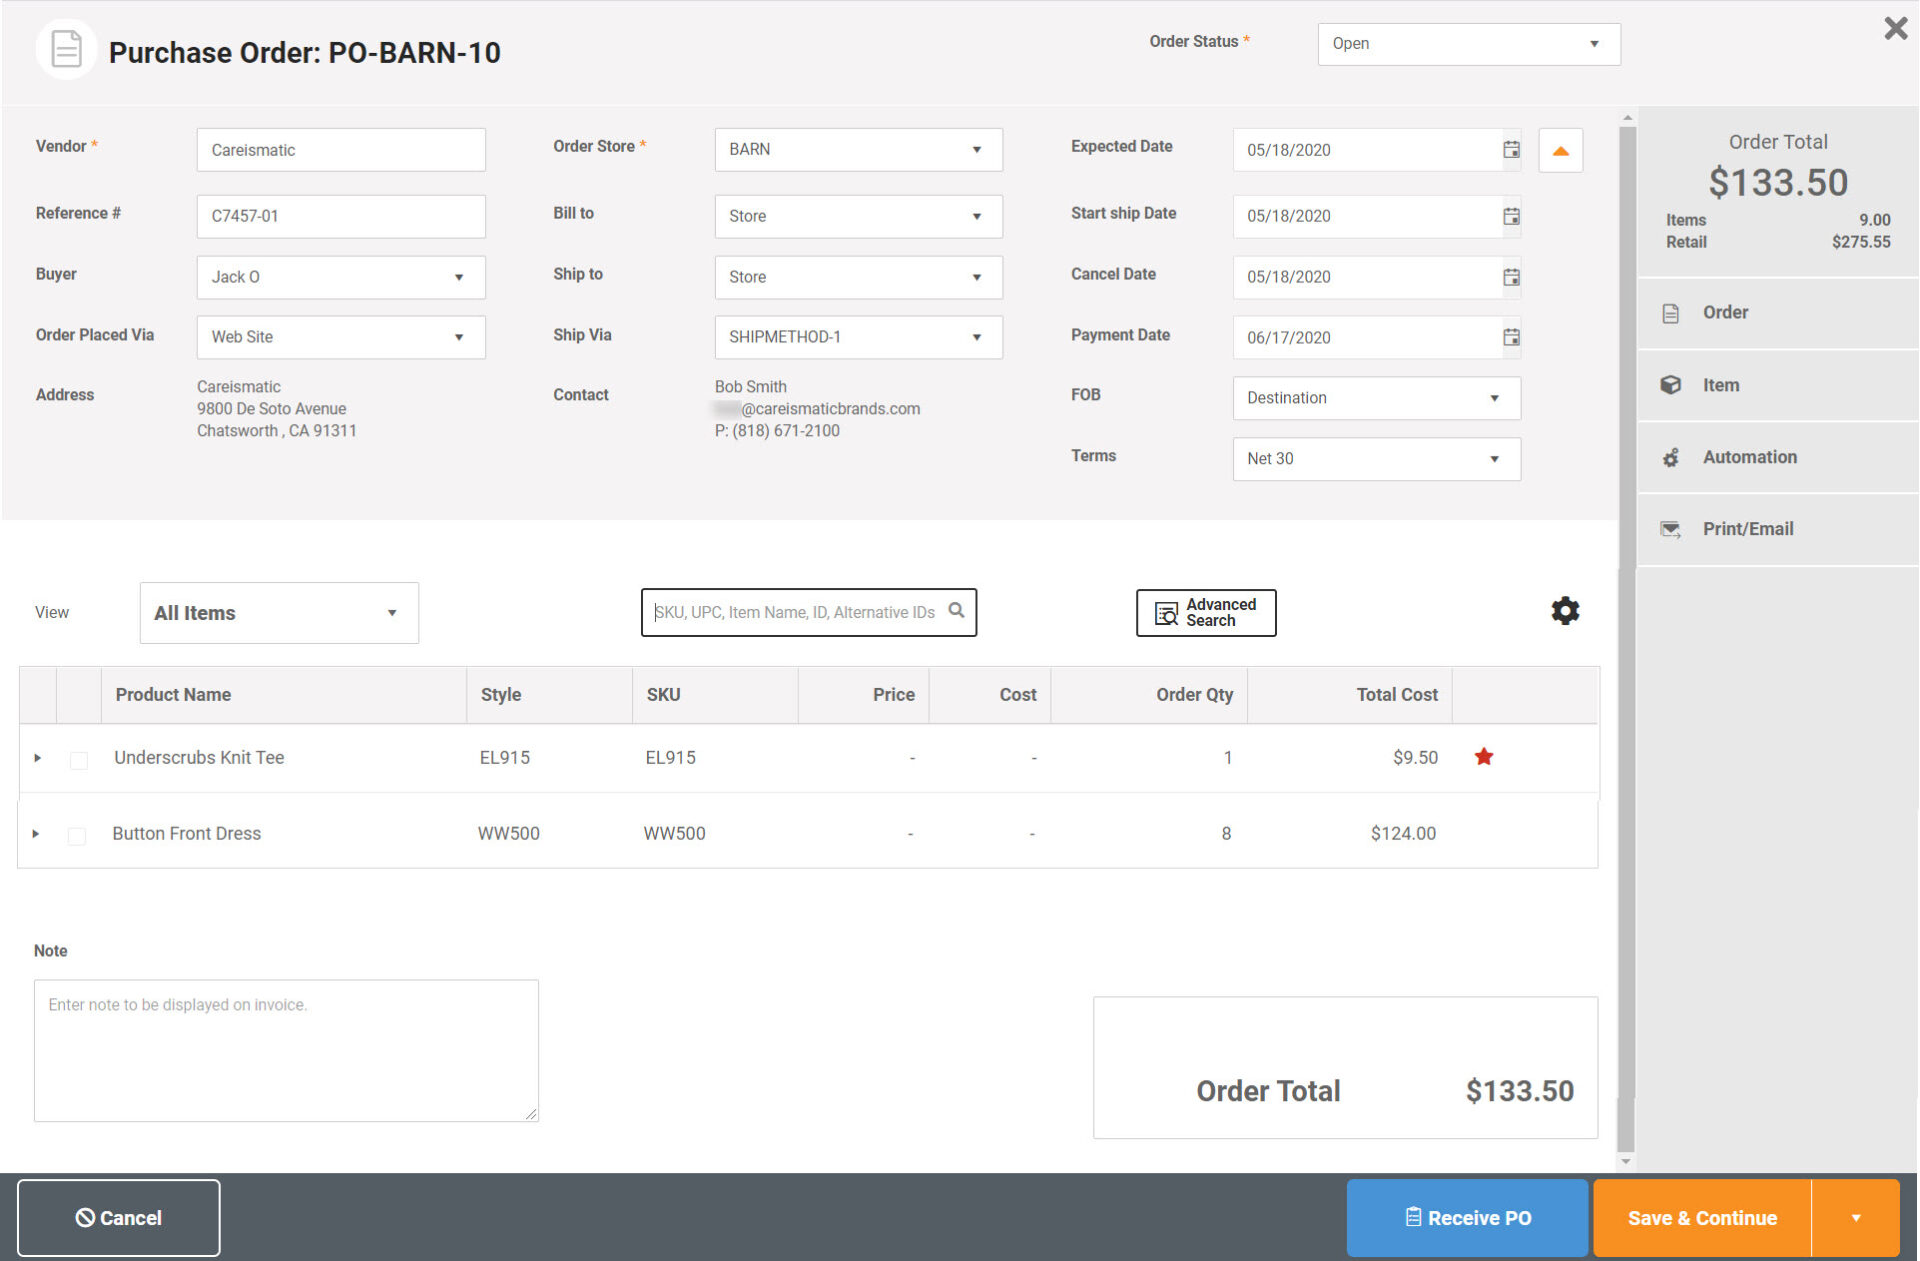Open the Ship Via dropdown

point(858,337)
